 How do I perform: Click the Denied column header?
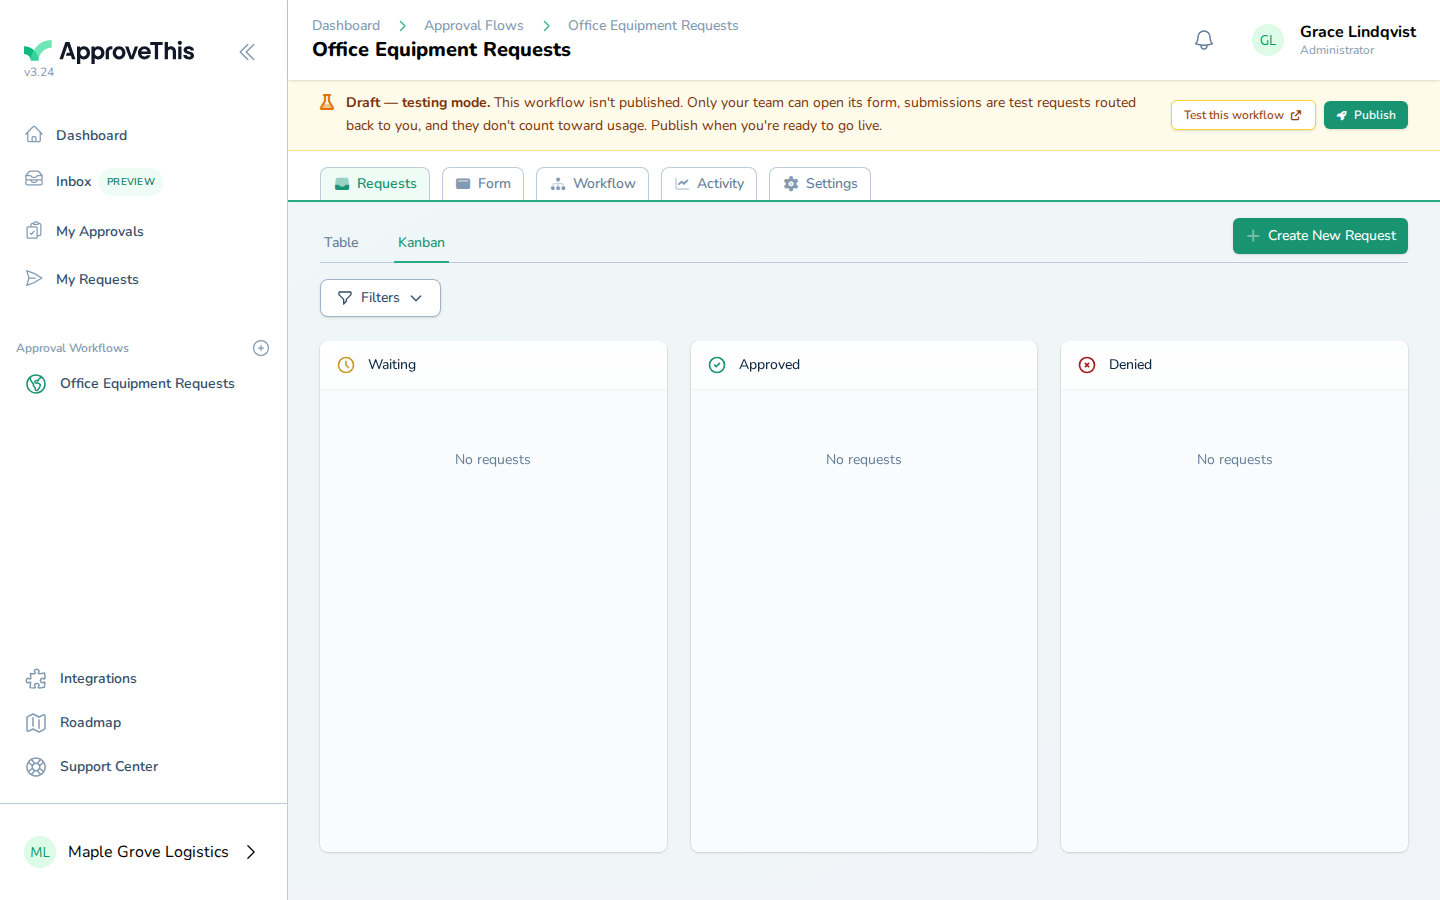point(1234,365)
